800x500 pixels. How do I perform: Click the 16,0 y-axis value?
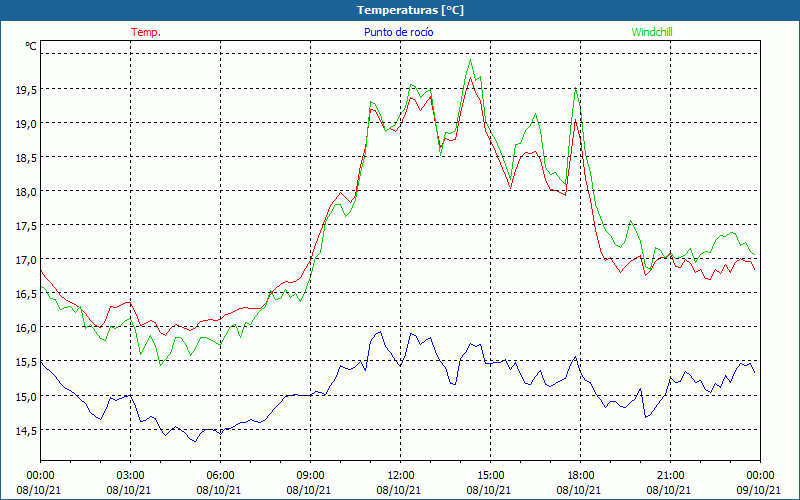coord(26,328)
